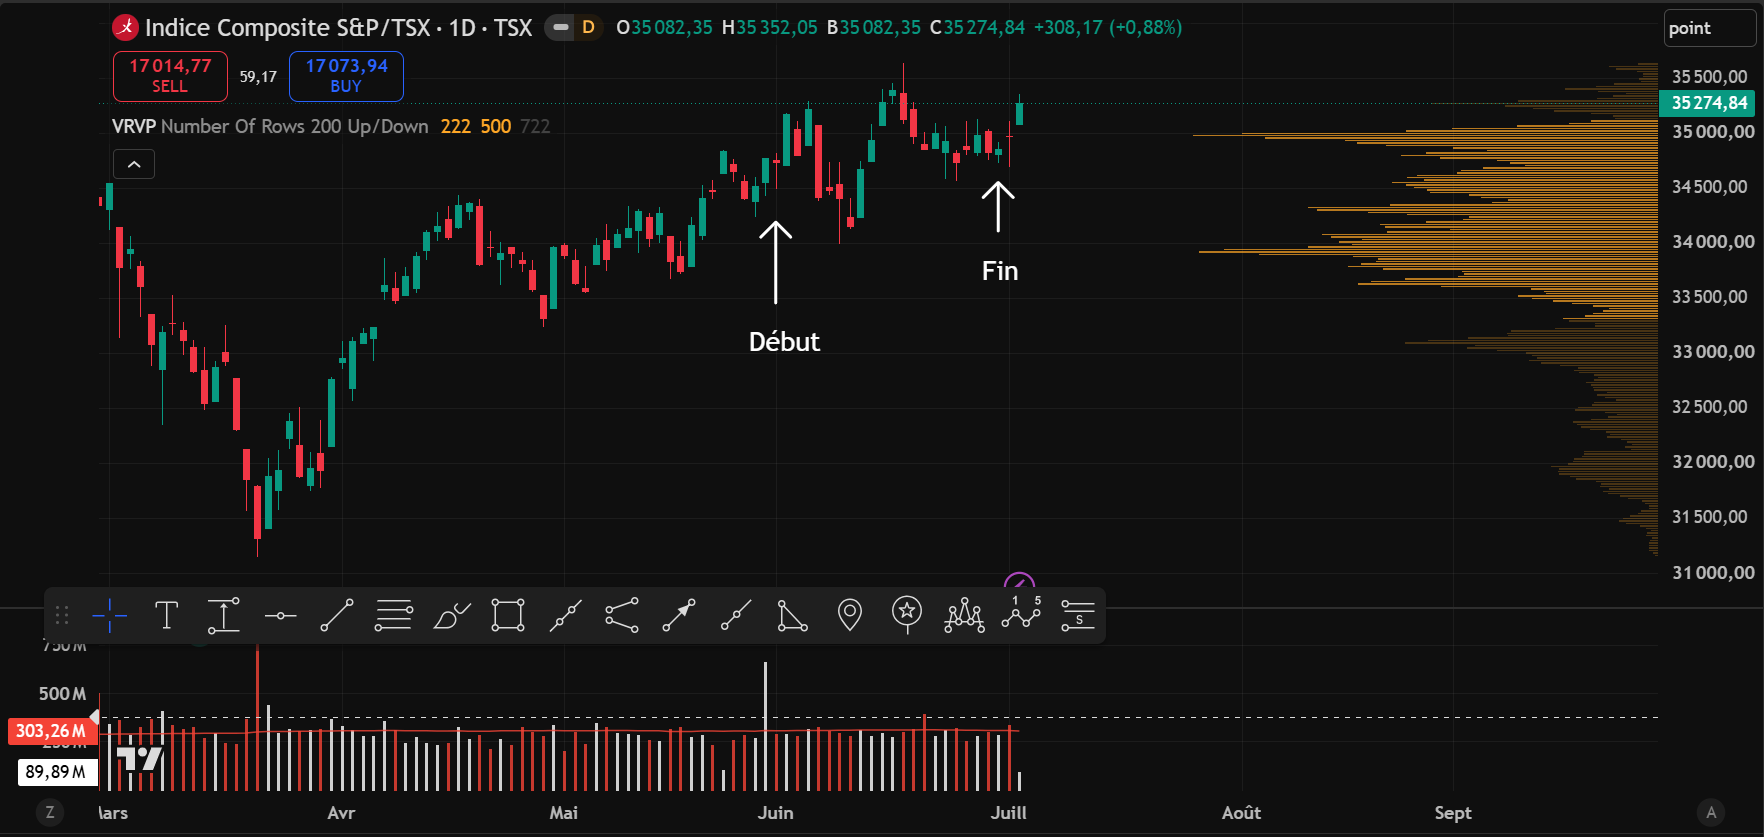Click the 32 000,00 price axis label
The height and width of the screenshot is (837, 1764).
tap(1713, 462)
